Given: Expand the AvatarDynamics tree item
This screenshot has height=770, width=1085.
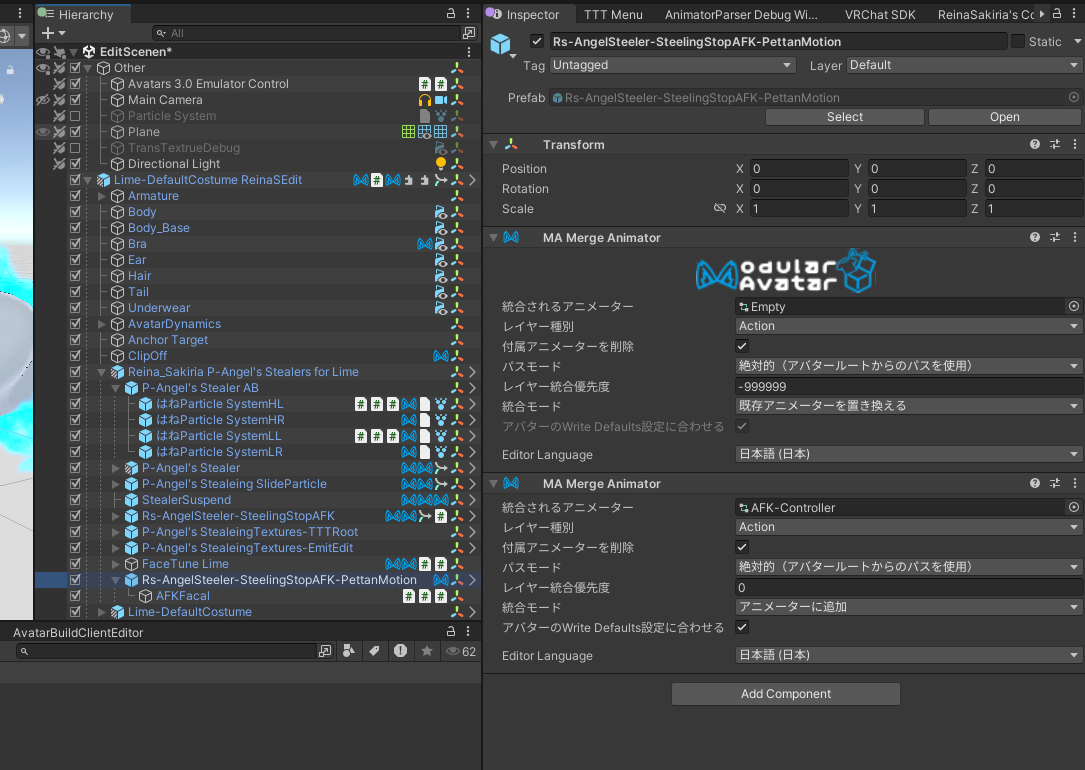Looking at the screenshot, I should [102, 324].
